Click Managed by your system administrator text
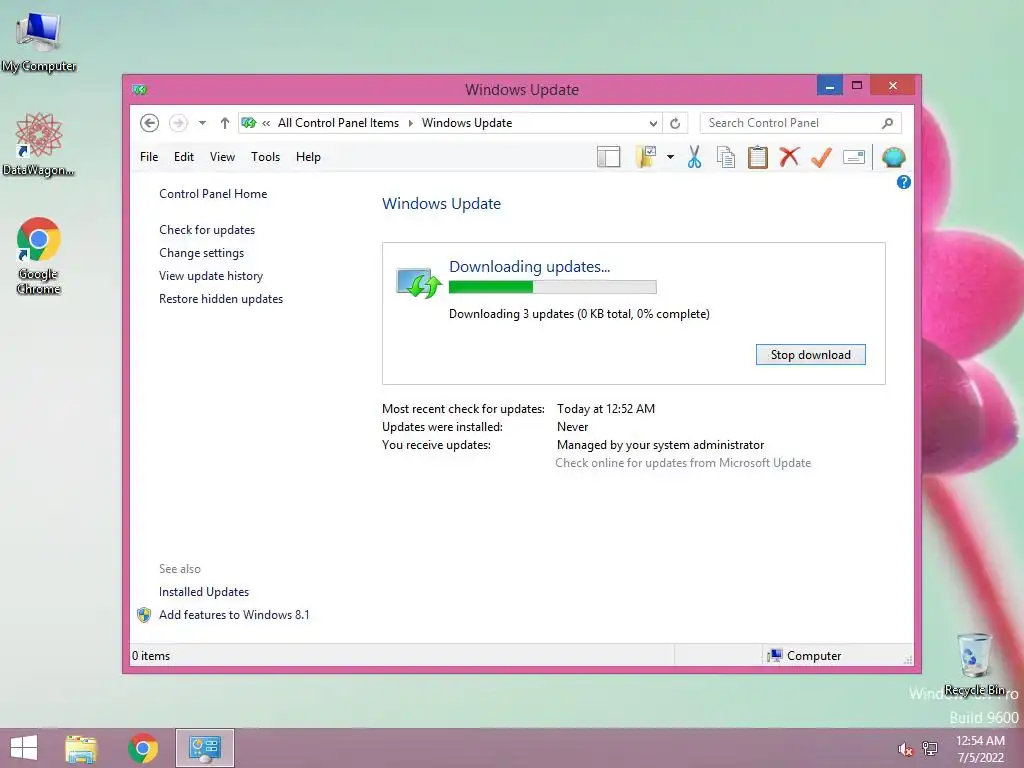This screenshot has height=768, width=1024. (x=660, y=445)
